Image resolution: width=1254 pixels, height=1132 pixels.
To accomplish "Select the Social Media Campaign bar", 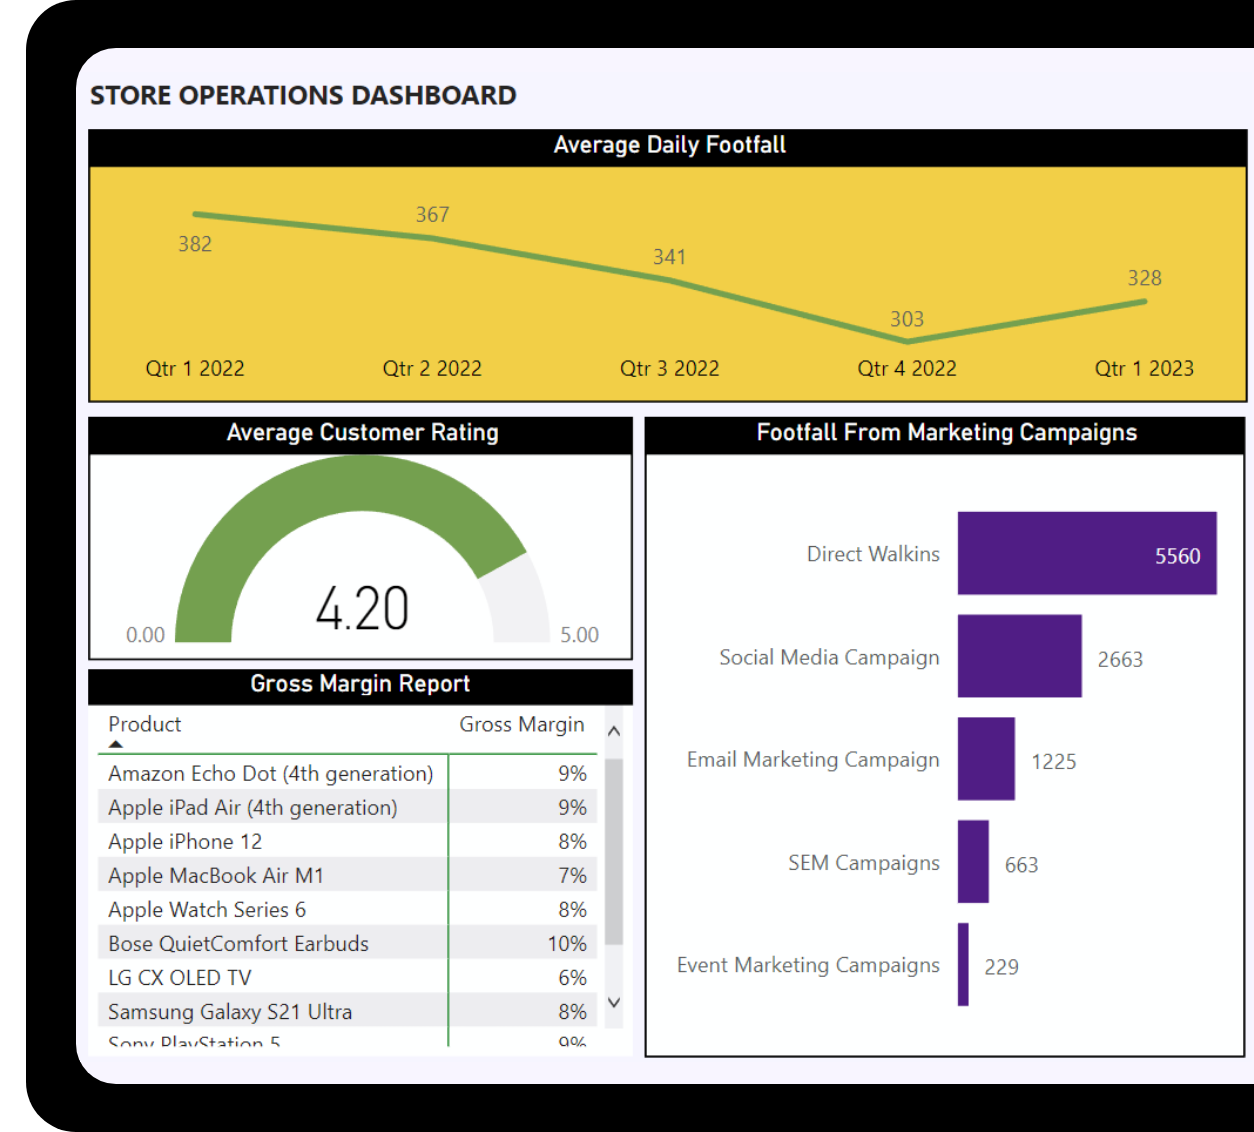I will (1020, 656).
